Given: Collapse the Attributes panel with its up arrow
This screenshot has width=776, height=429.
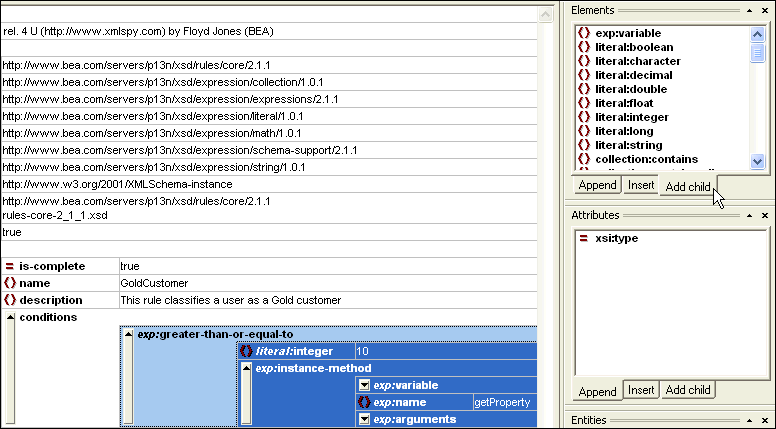Looking at the screenshot, I should click(x=749, y=215).
